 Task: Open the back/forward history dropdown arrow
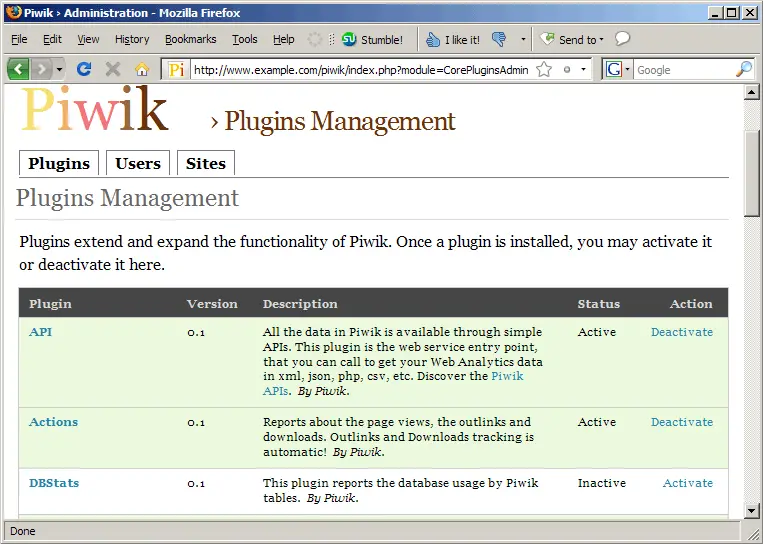(59, 70)
